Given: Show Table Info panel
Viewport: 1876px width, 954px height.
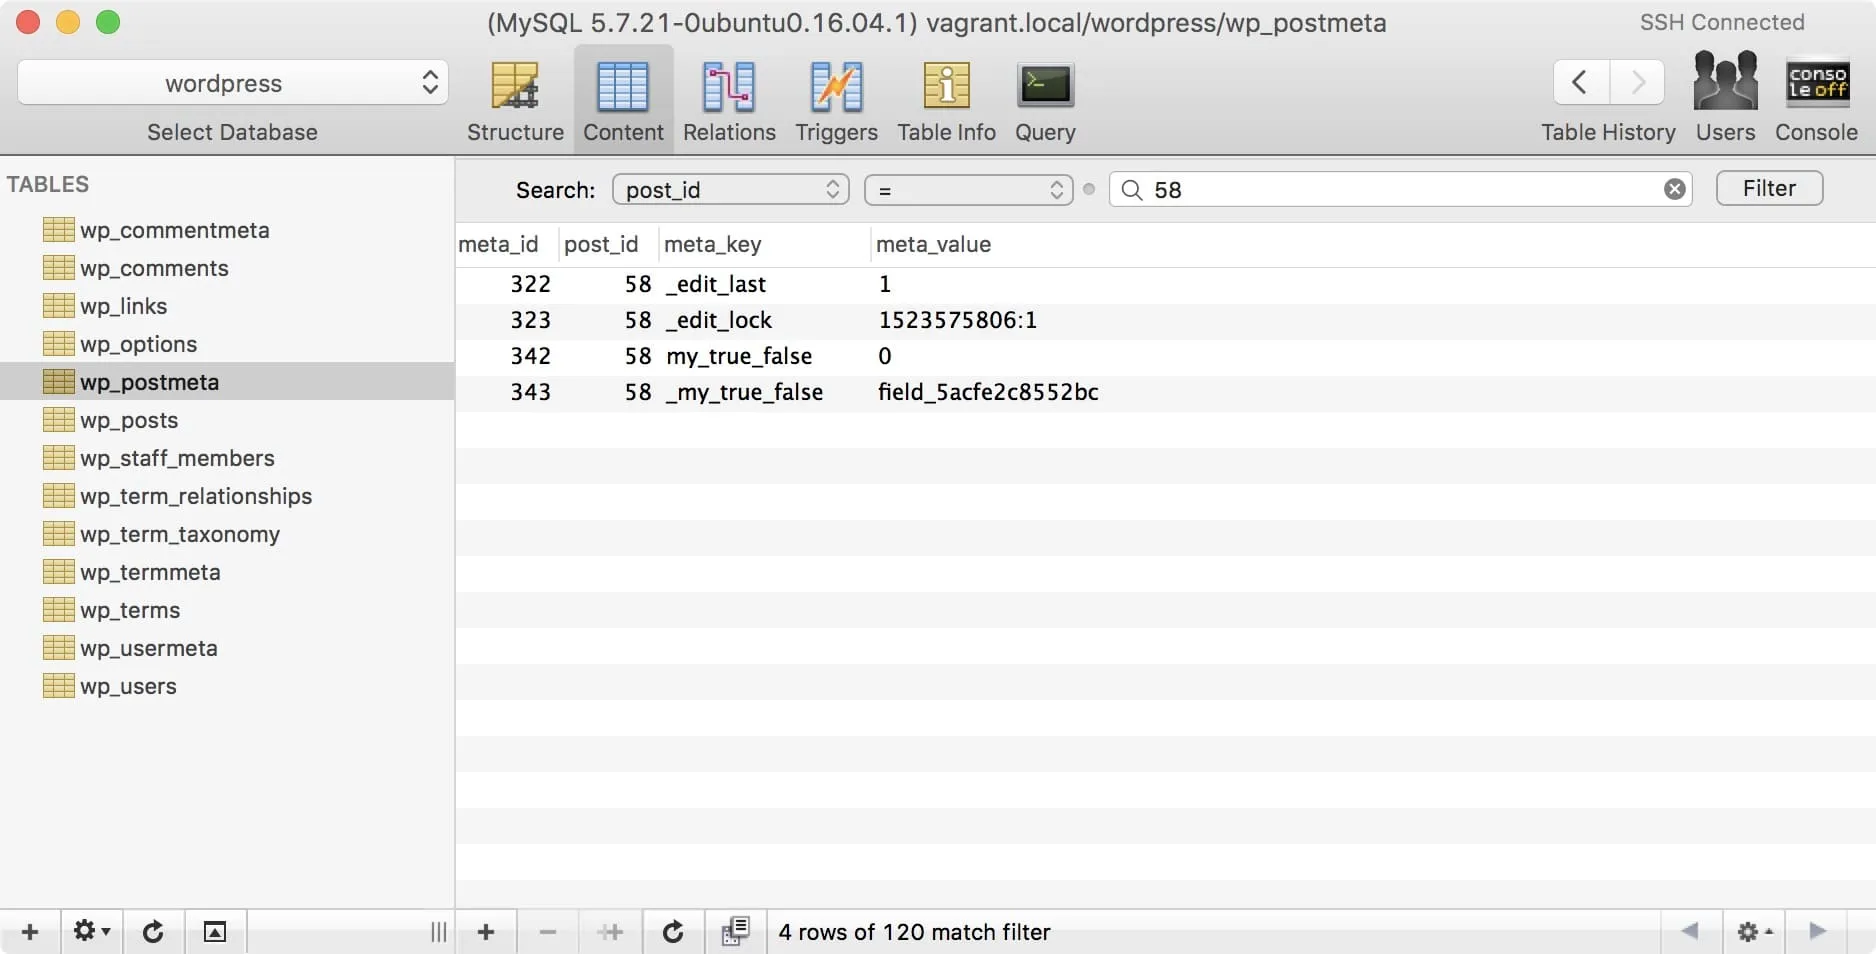Looking at the screenshot, I should click(x=946, y=87).
